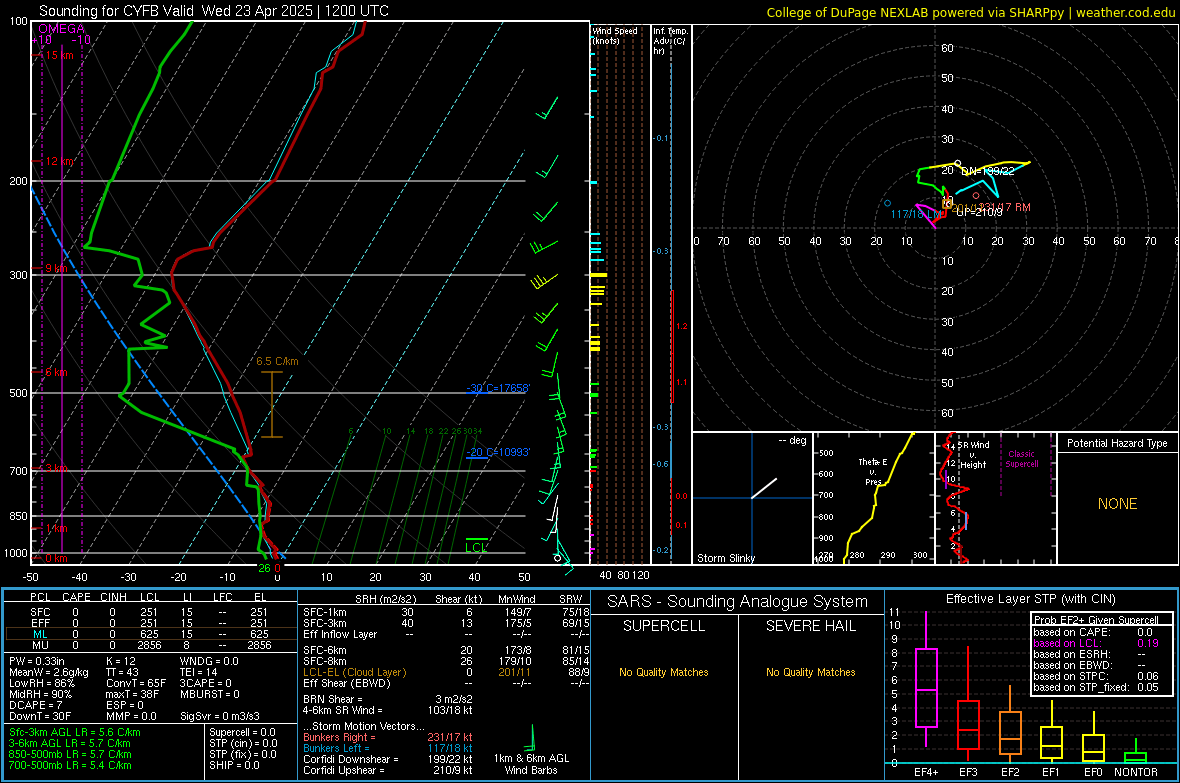Click the 'DownT = 30F' value

40,716
